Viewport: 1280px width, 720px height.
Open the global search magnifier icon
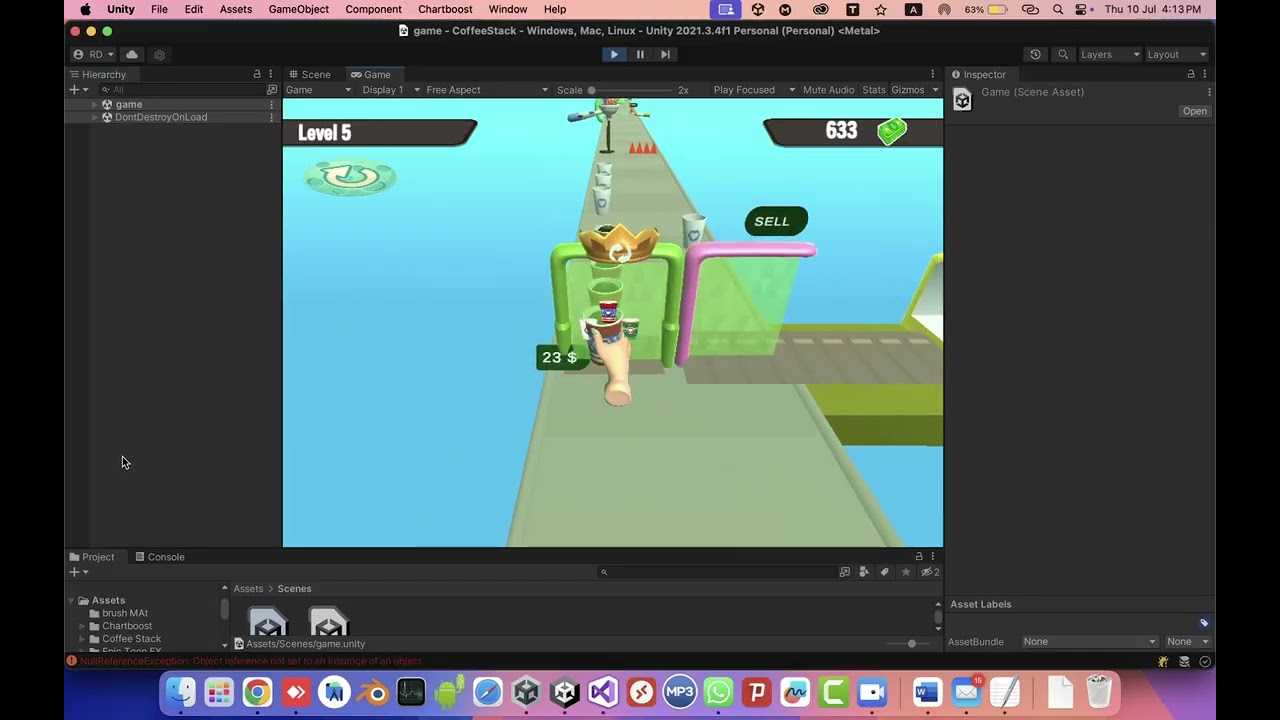pos(1063,54)
